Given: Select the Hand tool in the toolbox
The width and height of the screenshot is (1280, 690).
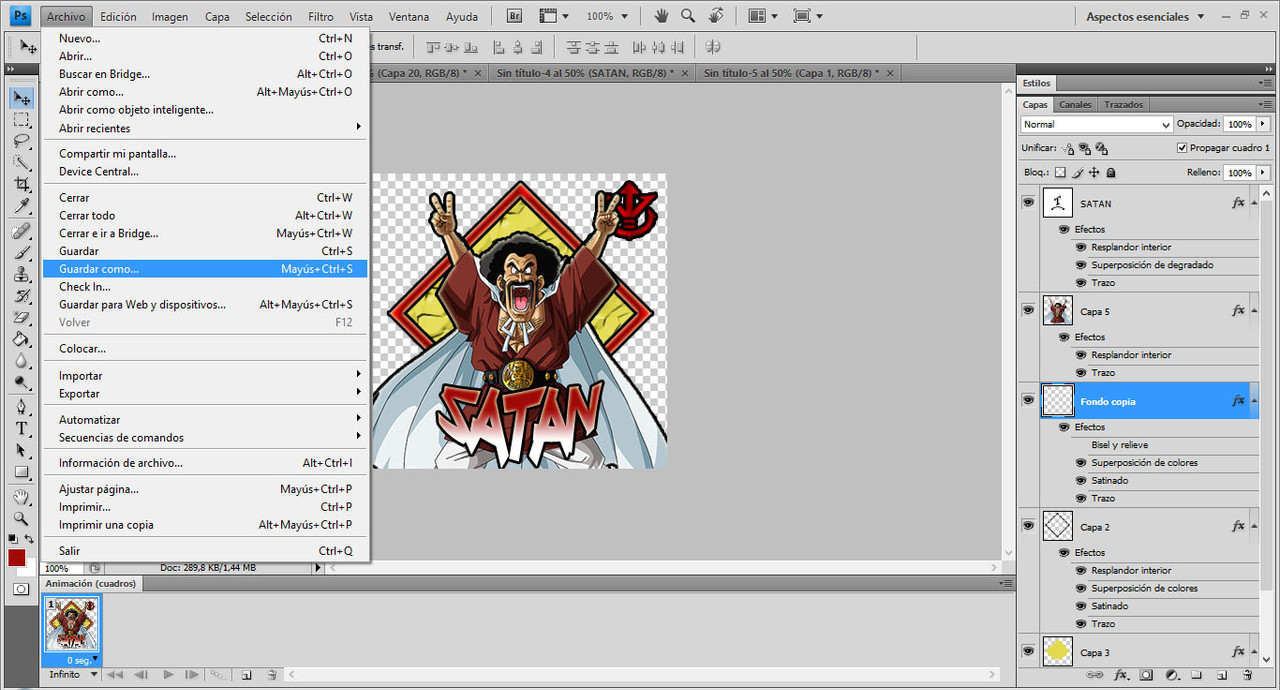Looking at the screenshot, I should tap(21, 497).
